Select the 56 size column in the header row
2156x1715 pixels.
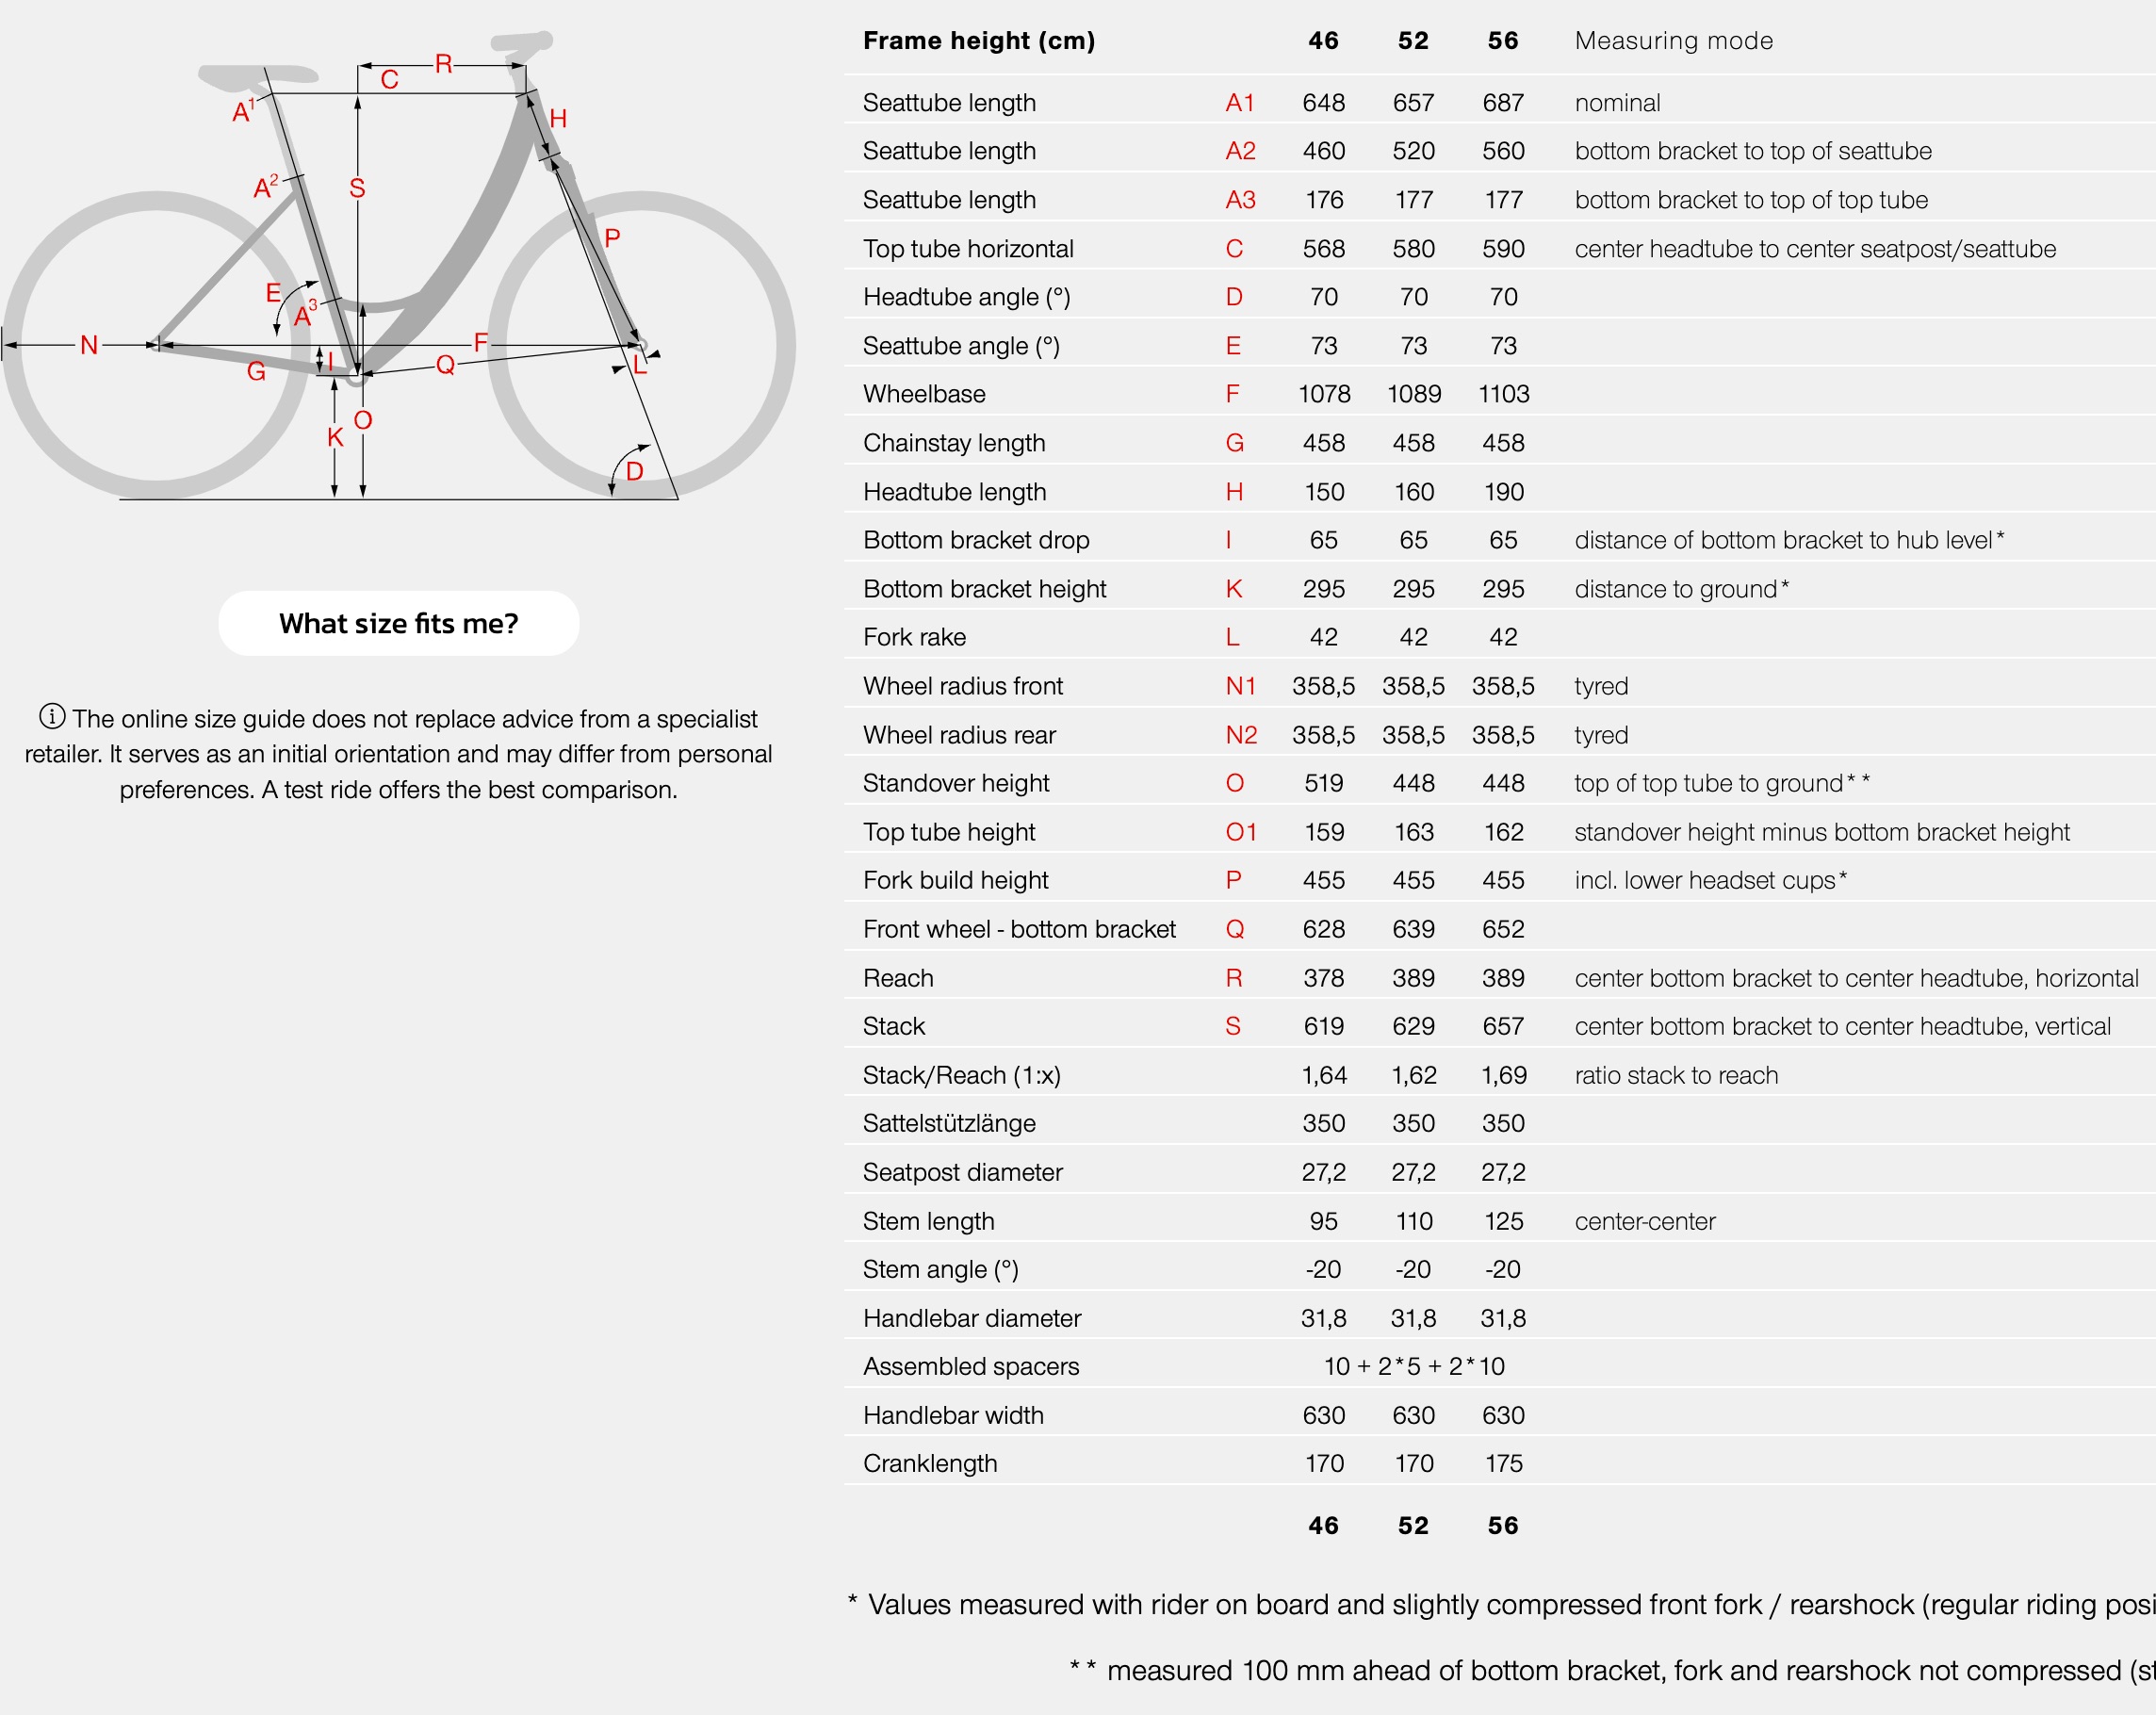pos(1503,41)
